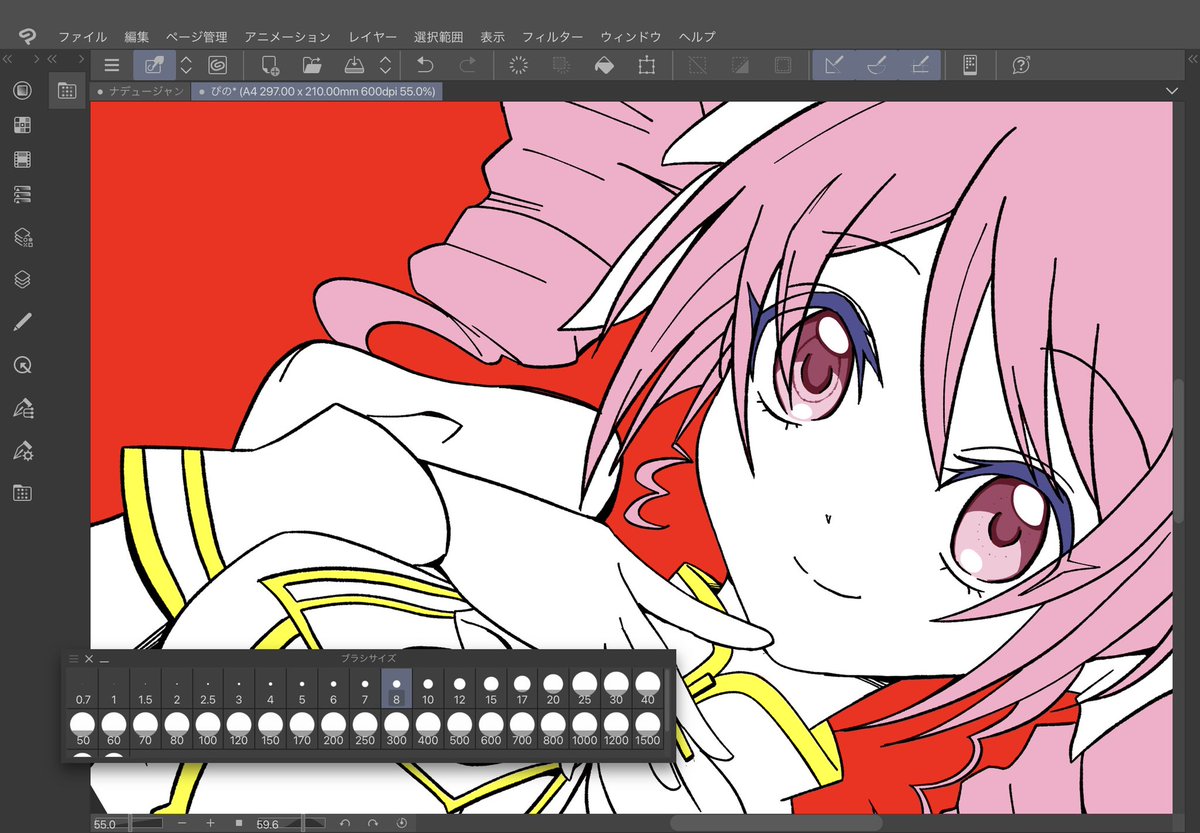Save the canvas with the Save icon
The image size is (1200, 833).
[354, 65]
